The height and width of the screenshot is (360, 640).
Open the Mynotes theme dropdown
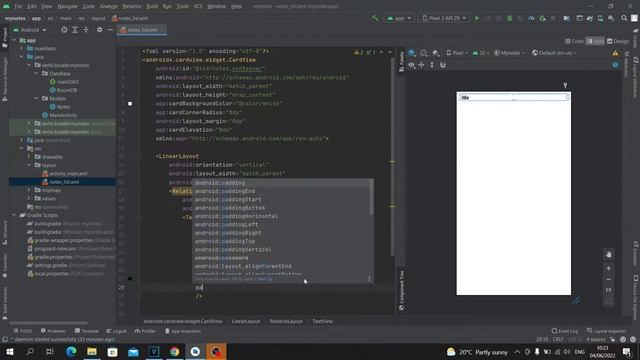point(509,53)
